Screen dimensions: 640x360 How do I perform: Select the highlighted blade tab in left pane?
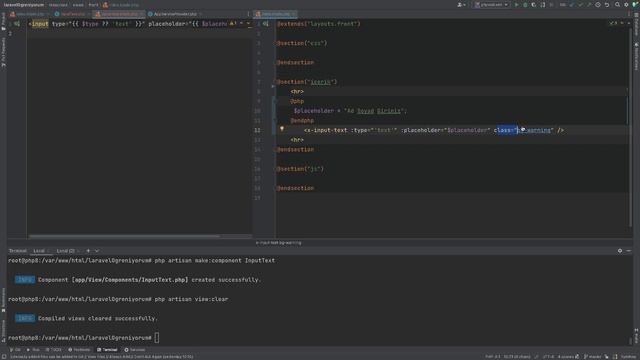click(x=119, y=14)
